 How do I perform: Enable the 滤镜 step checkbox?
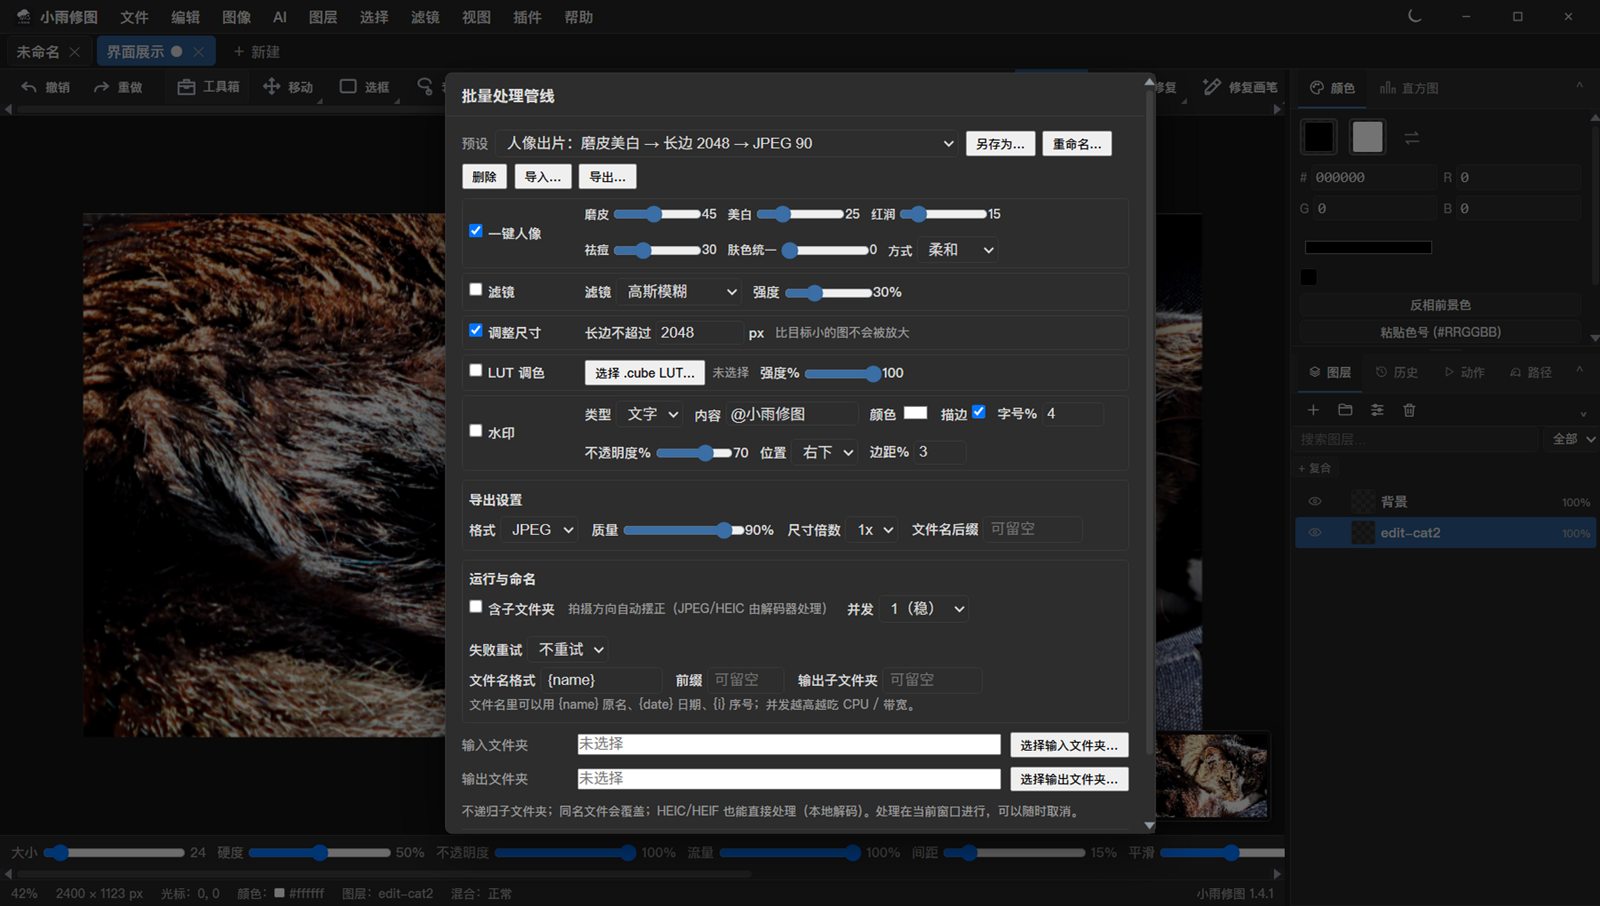pos(476,290)
